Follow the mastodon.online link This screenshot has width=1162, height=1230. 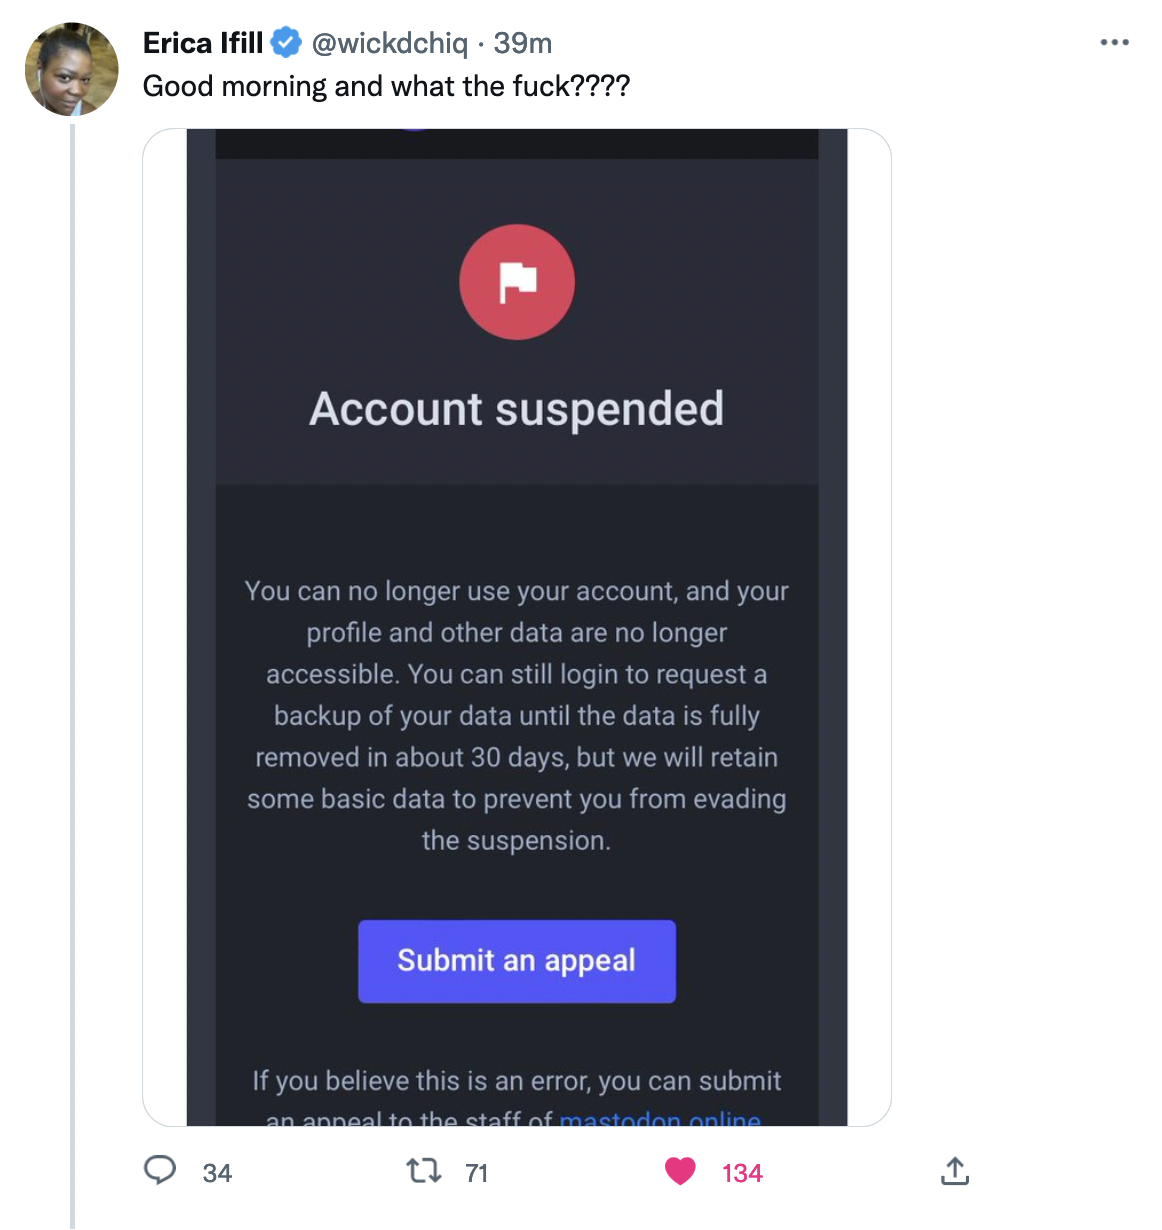point(660,1119)
